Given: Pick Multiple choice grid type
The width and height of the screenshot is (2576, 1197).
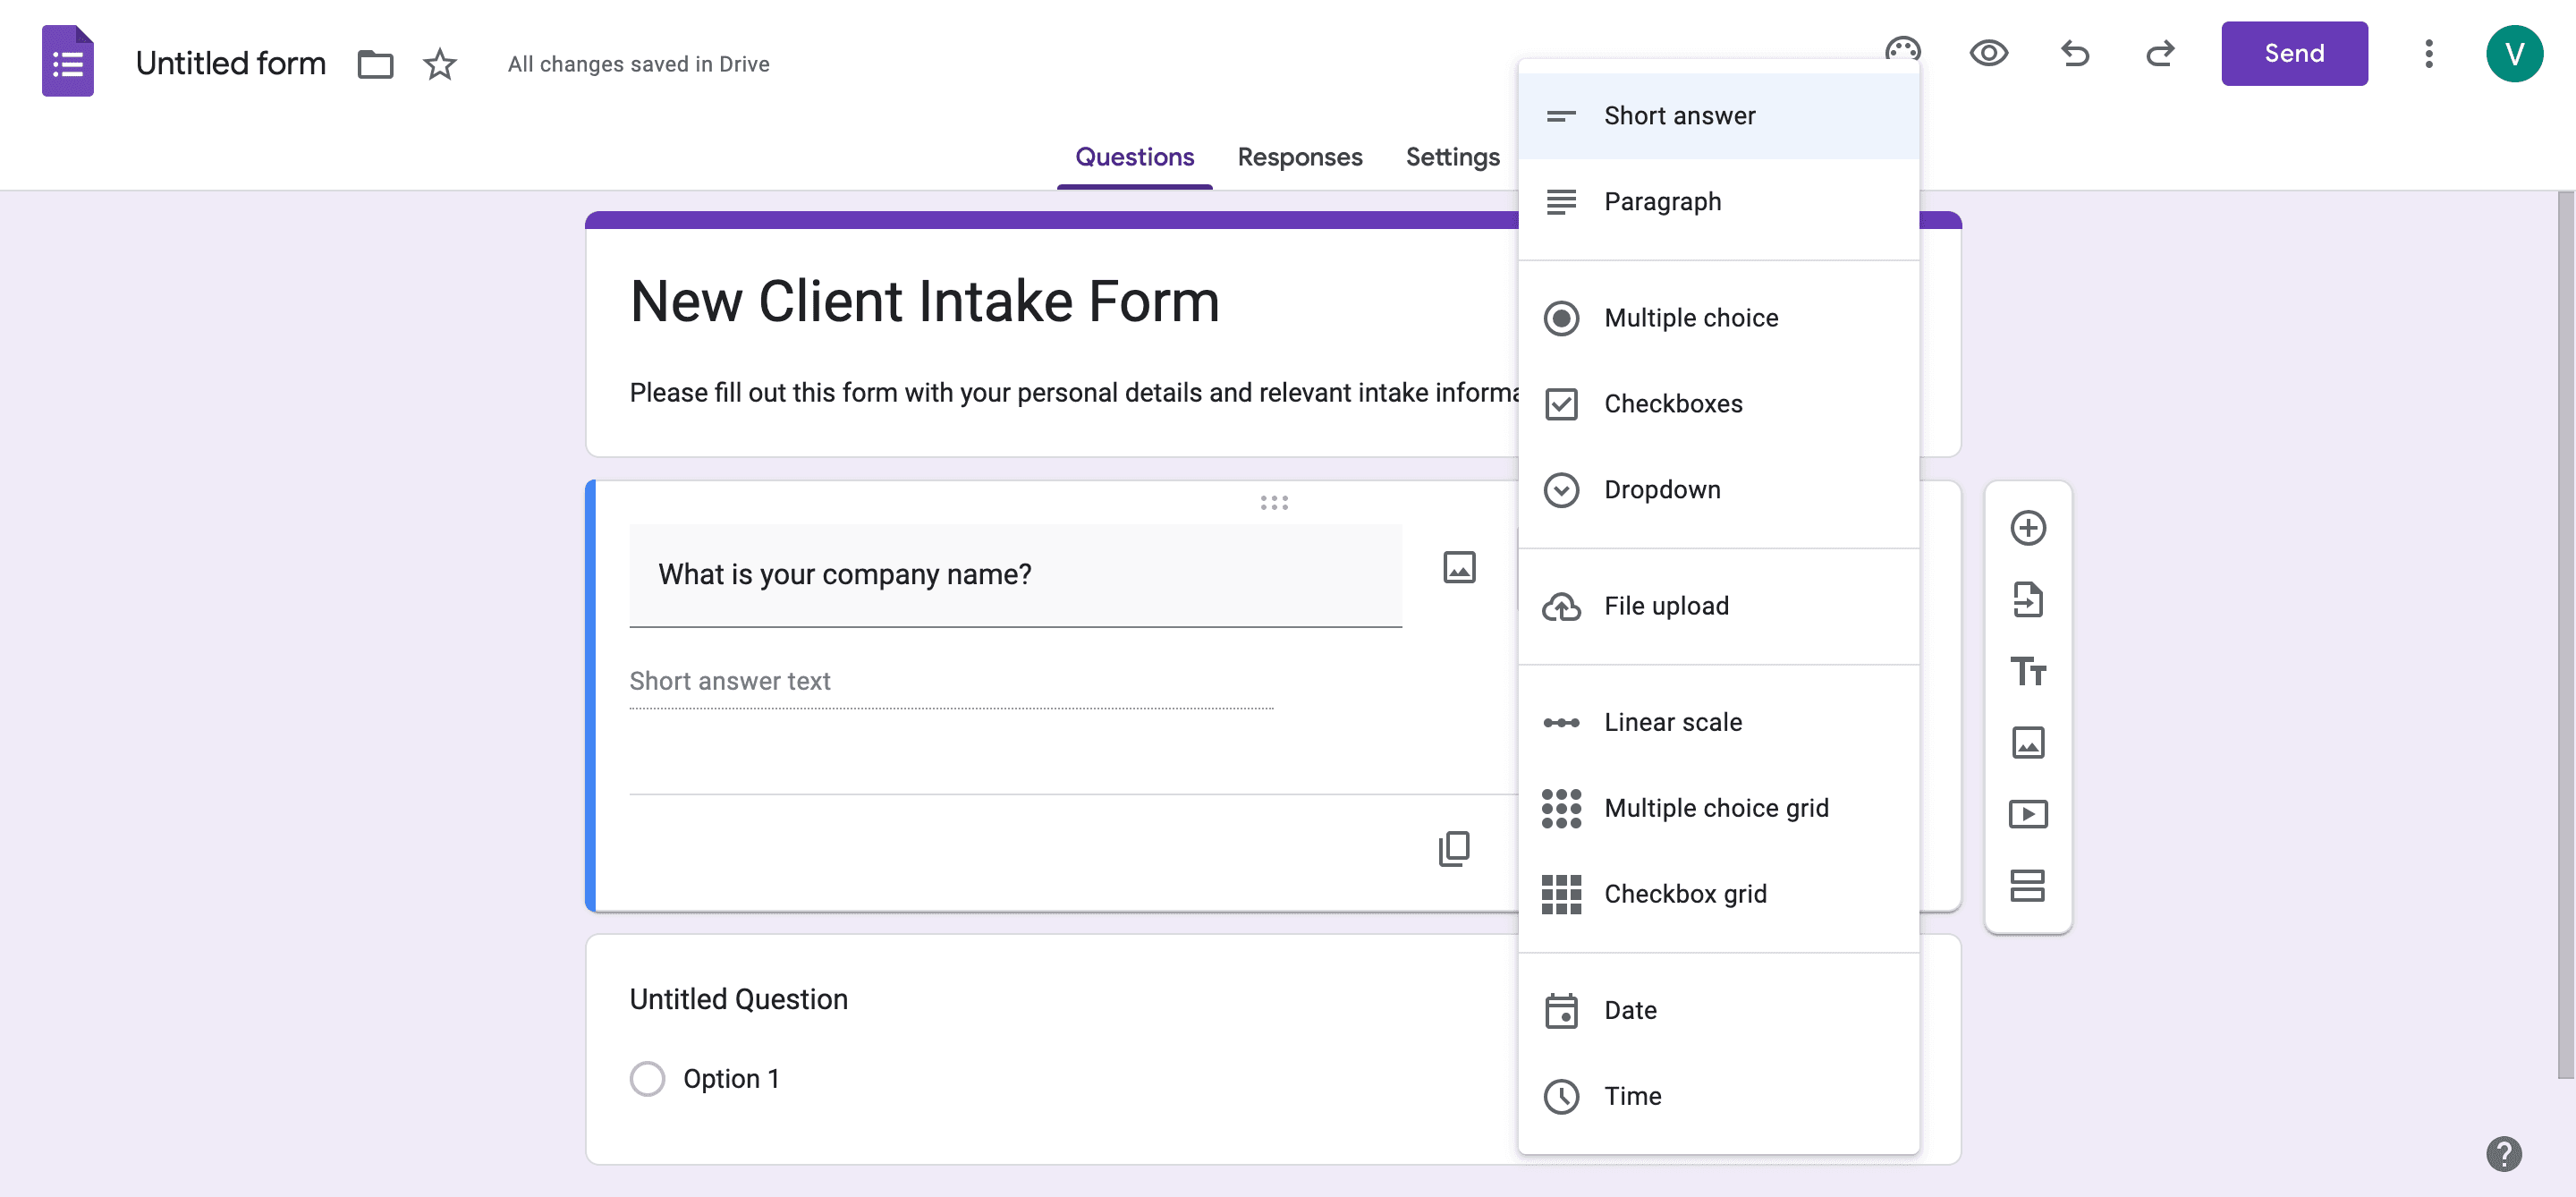Looking at the screenshot, I should click(x=1718, y=808).
